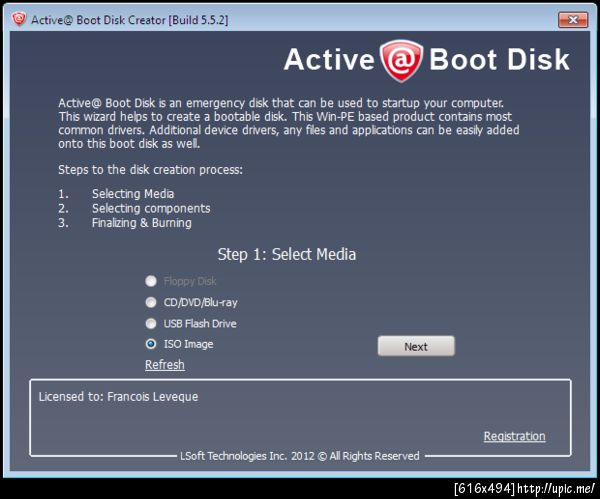Viewport: 600px width, 499px height.
Task: Close the Boot Disk Creator window
Action: coord(572,20)
